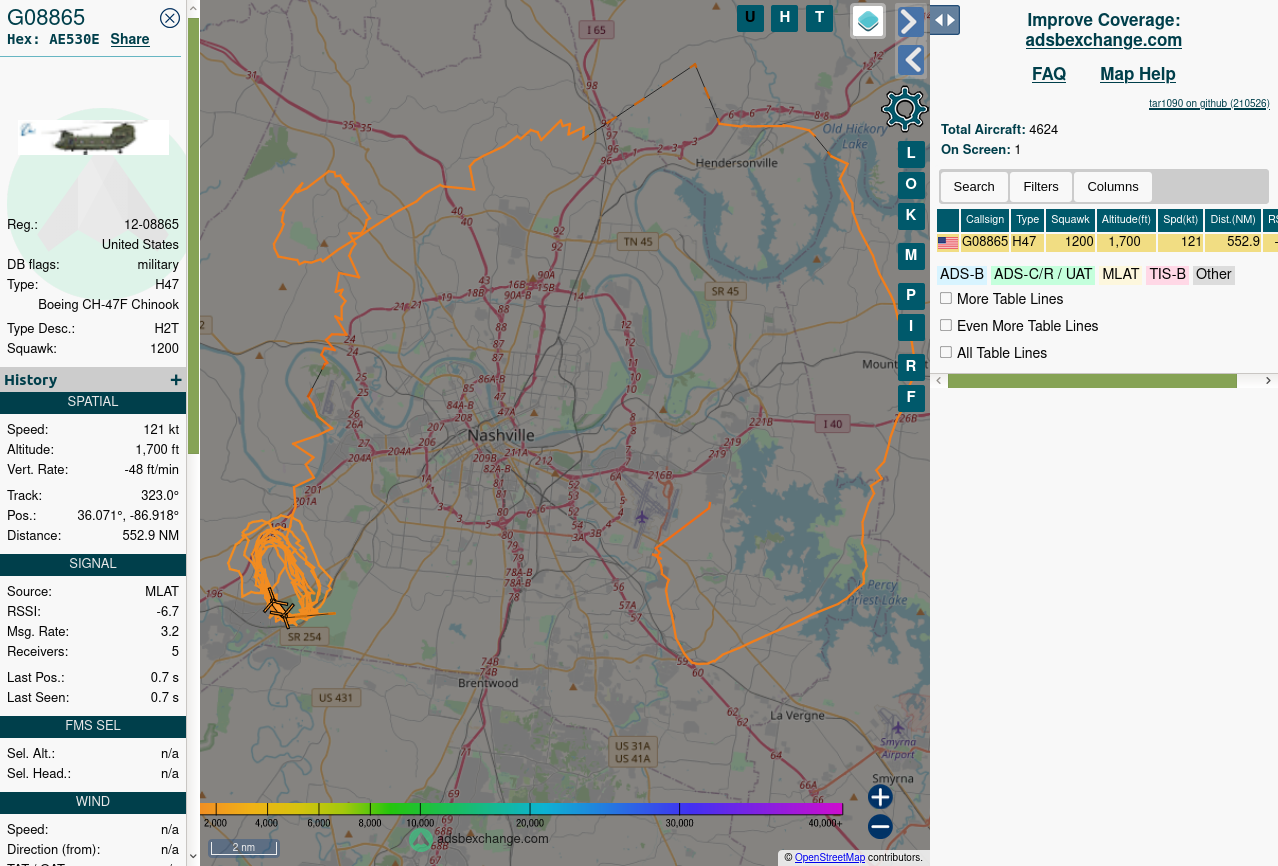Open the Filters tab
Image resolution: width=1278 pixels, height=866 pixels.
tap(1041, 187)
